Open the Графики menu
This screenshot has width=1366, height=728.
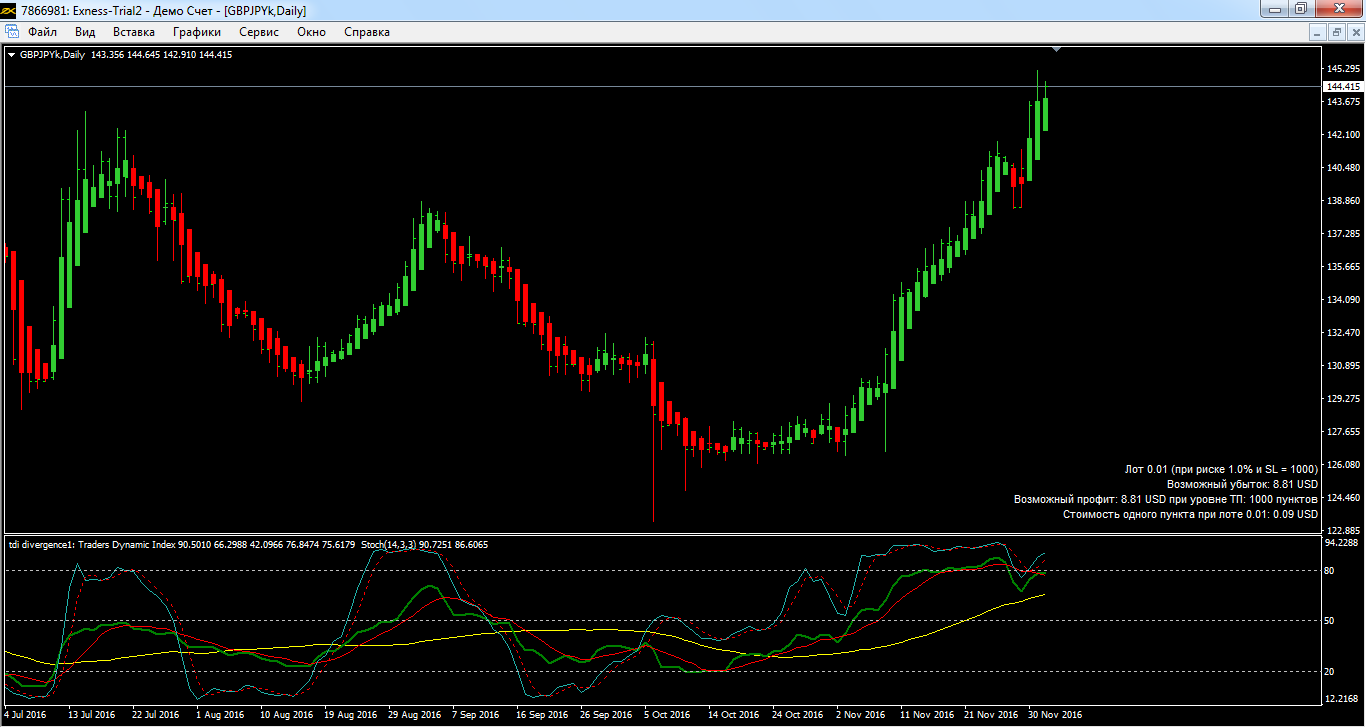[196, 32]
